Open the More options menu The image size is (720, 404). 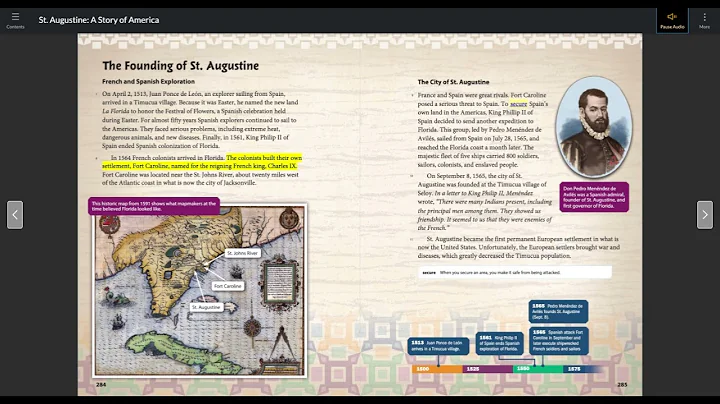pyautogui.click(x=704, y=21)
